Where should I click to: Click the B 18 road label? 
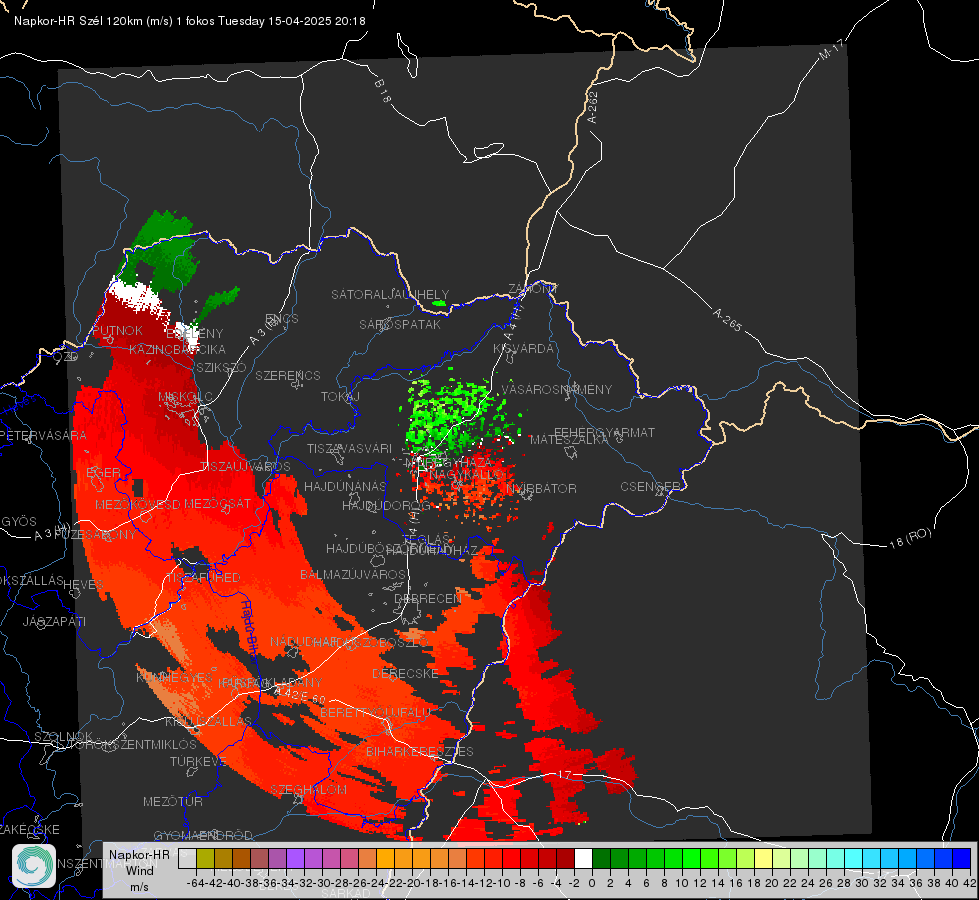coord(383,91)
